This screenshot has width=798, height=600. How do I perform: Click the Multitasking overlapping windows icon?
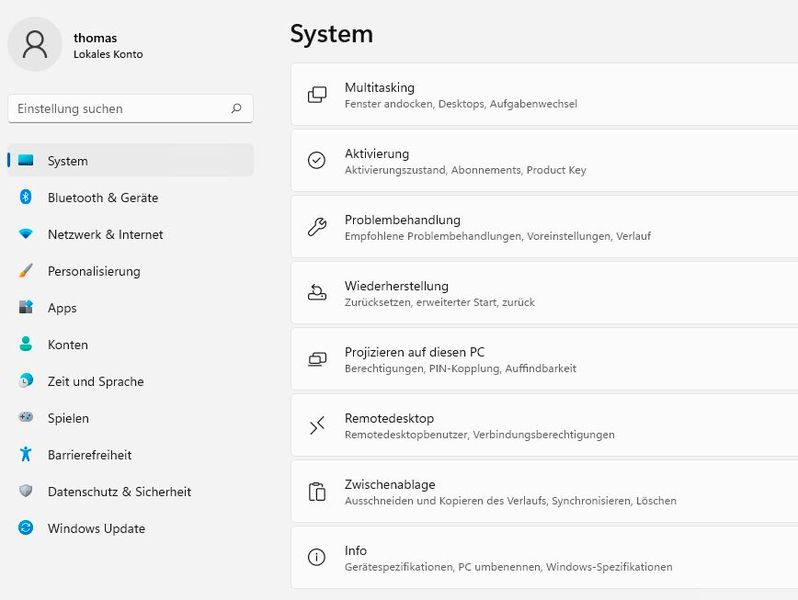tap(317, 95)
